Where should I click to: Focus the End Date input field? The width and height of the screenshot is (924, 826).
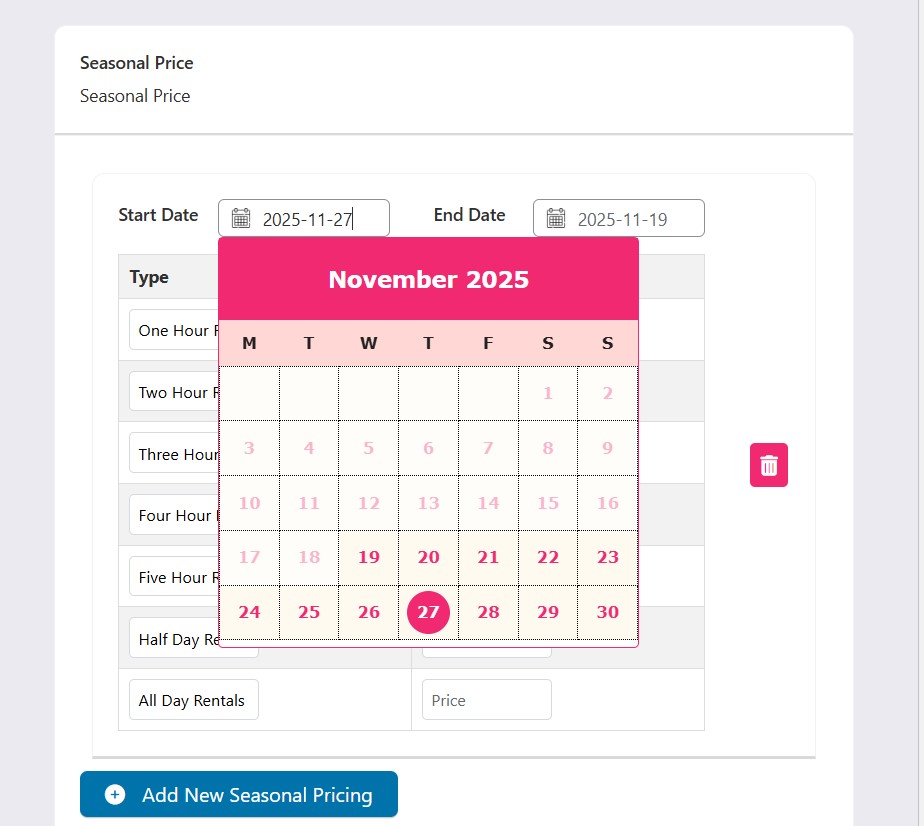pyautogui.click(x=630, y=219)
